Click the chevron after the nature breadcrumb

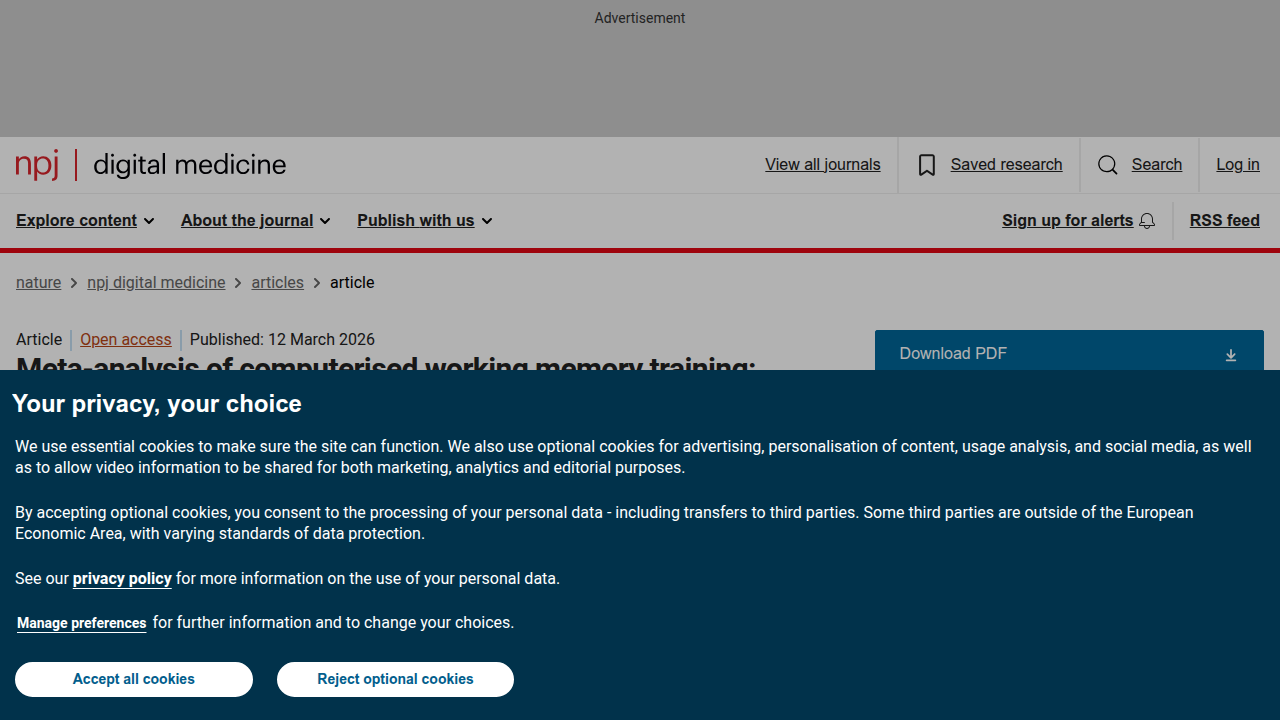pos(74,283)
